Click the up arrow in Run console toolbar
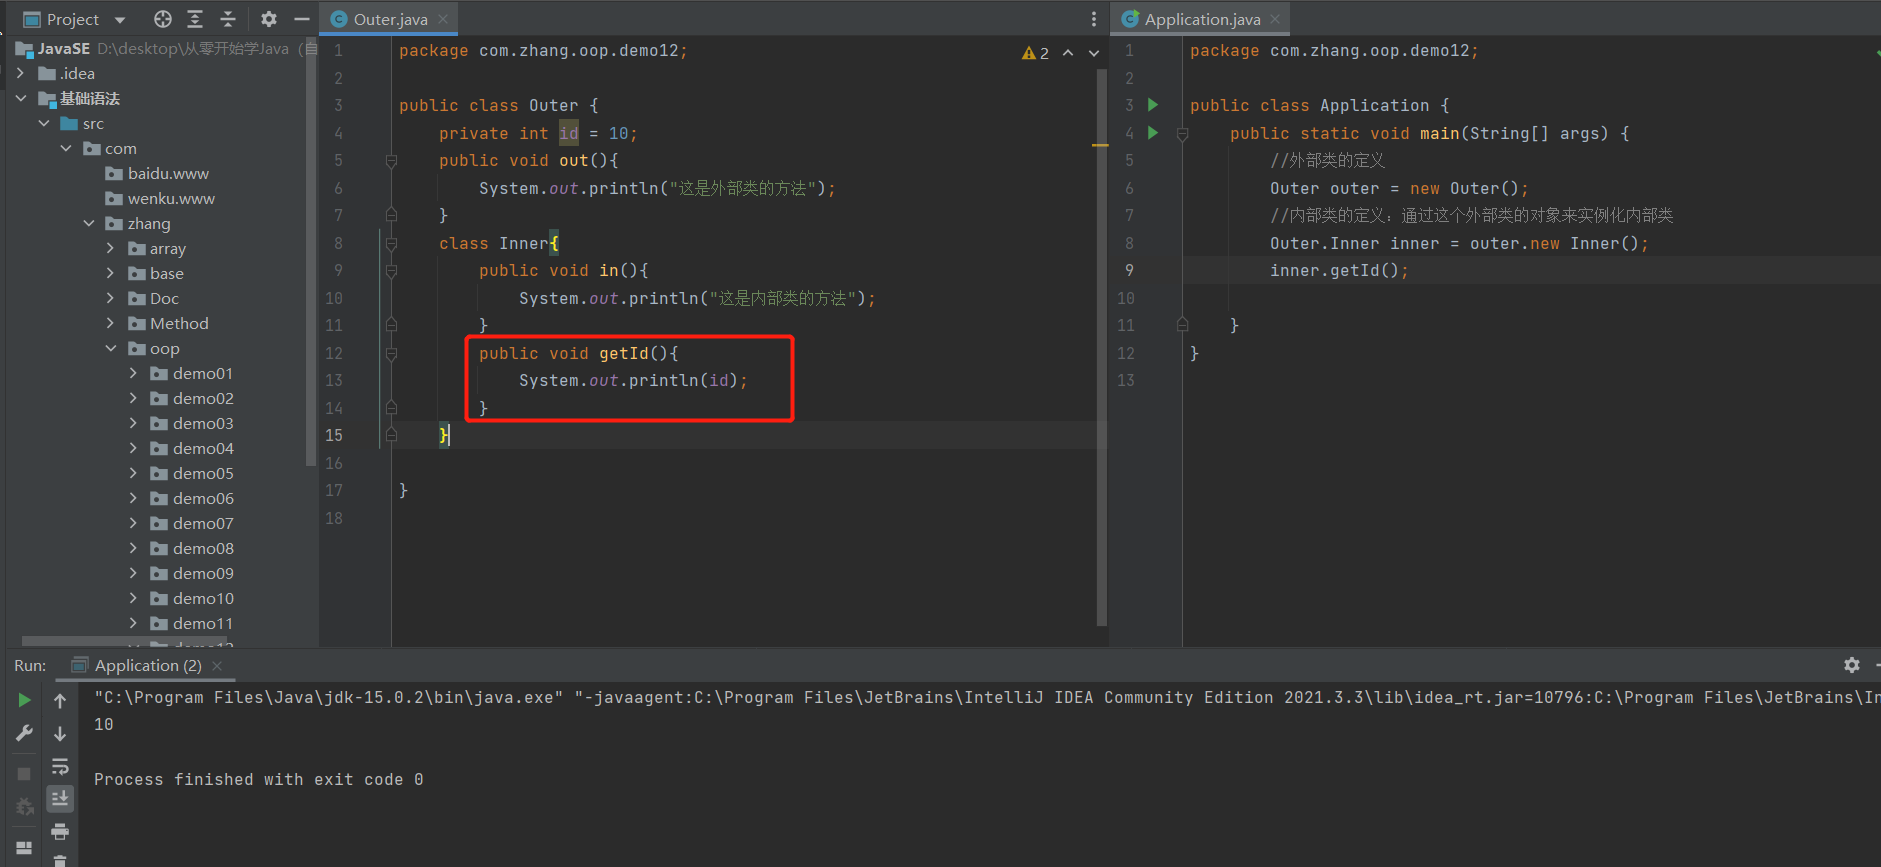Viewport: 1881px width, 867px height. point(60,701)
